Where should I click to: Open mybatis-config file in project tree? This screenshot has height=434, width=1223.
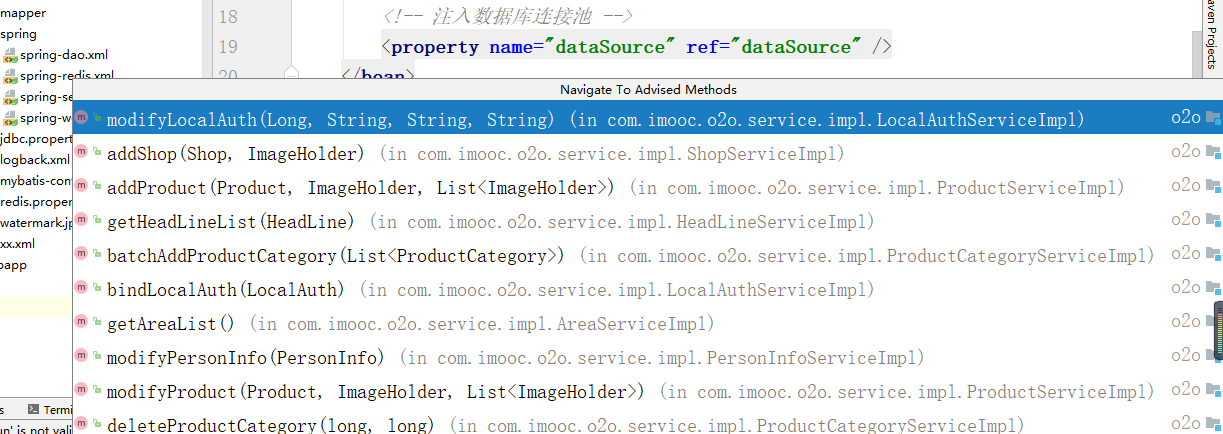(x=36, y=181)
